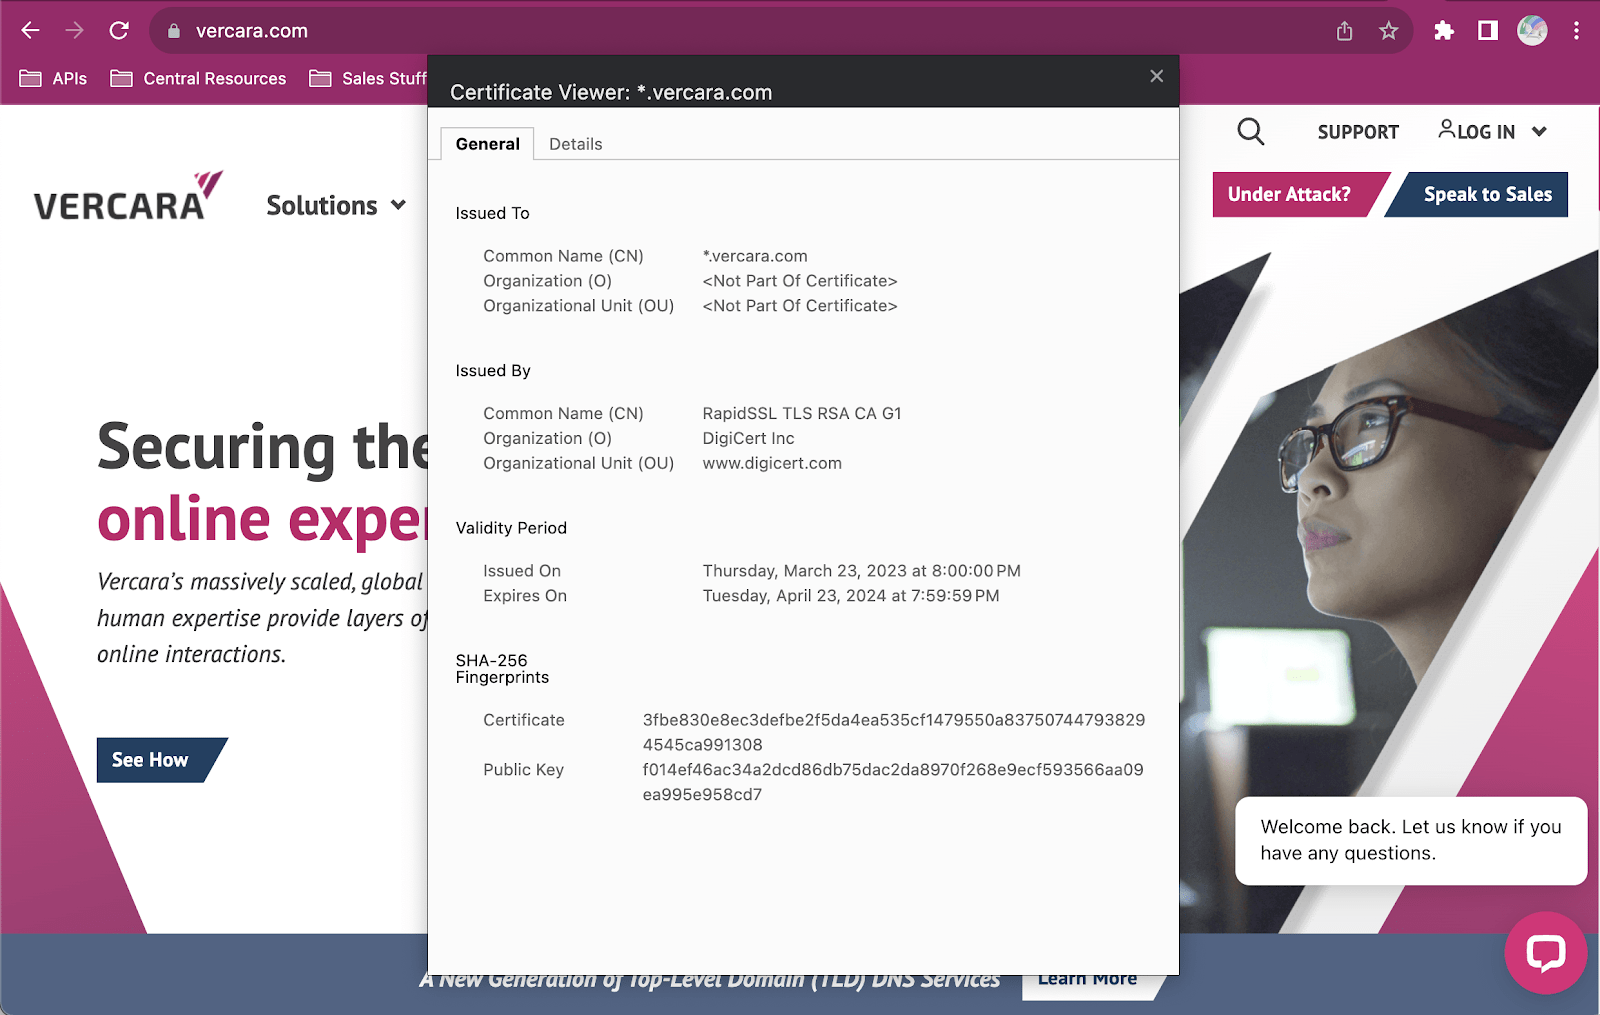Click the Vercara logo
Screen dimensions: 1600x1015
coord(128,196)
